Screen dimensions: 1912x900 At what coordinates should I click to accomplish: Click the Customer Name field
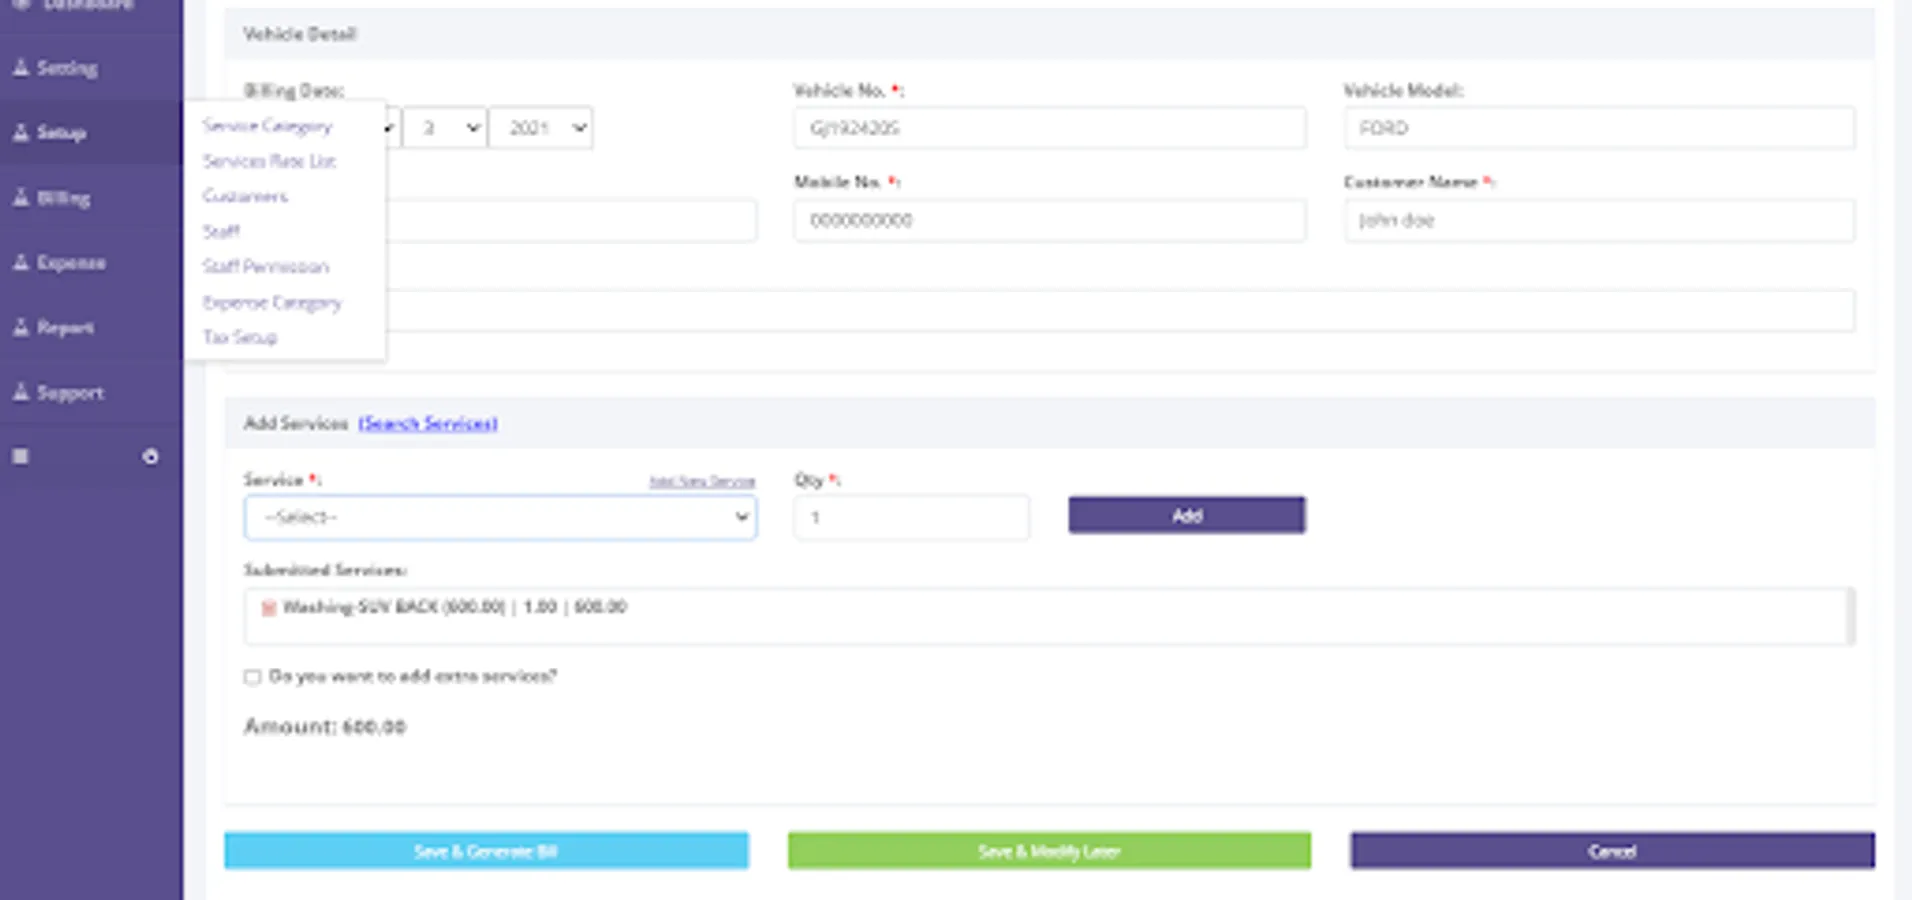1599,220
